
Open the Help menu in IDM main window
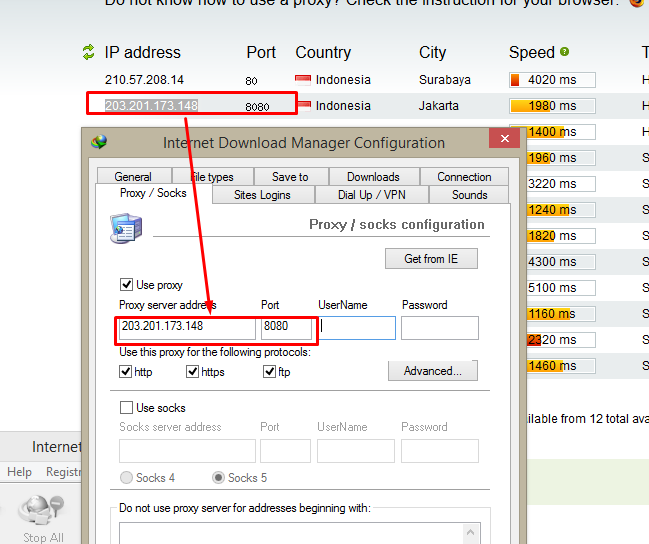pyautogui.click(x=19, y=472)
